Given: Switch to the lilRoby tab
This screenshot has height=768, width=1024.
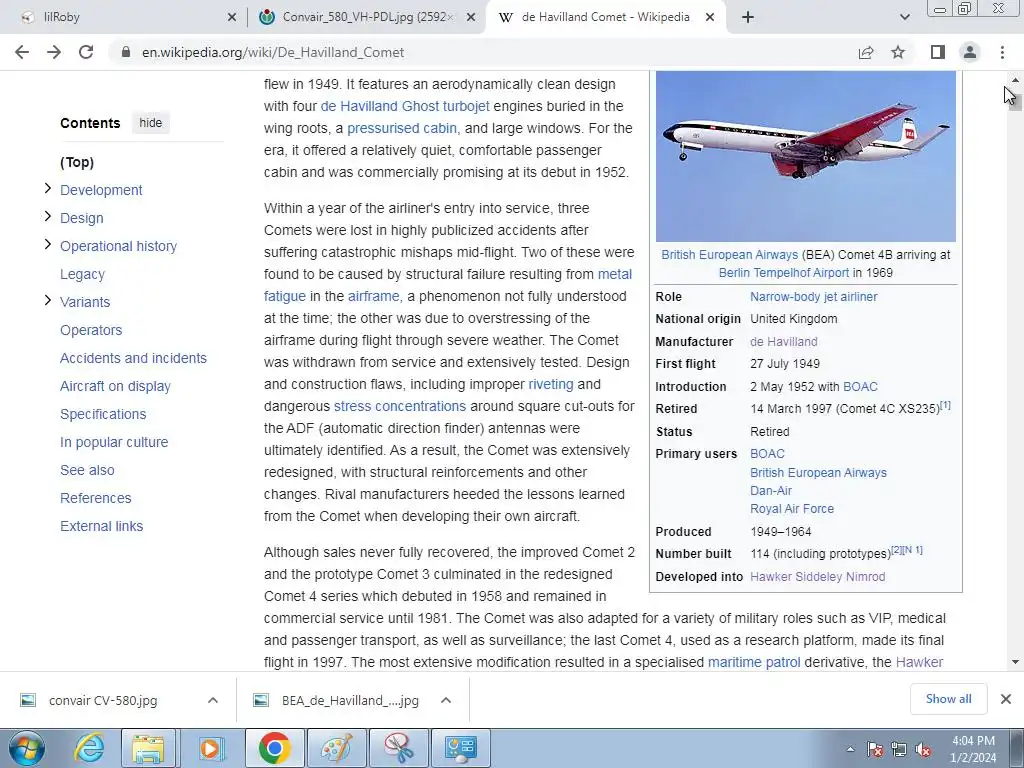Looking at the screenshot, I should [x=124, y=18].
